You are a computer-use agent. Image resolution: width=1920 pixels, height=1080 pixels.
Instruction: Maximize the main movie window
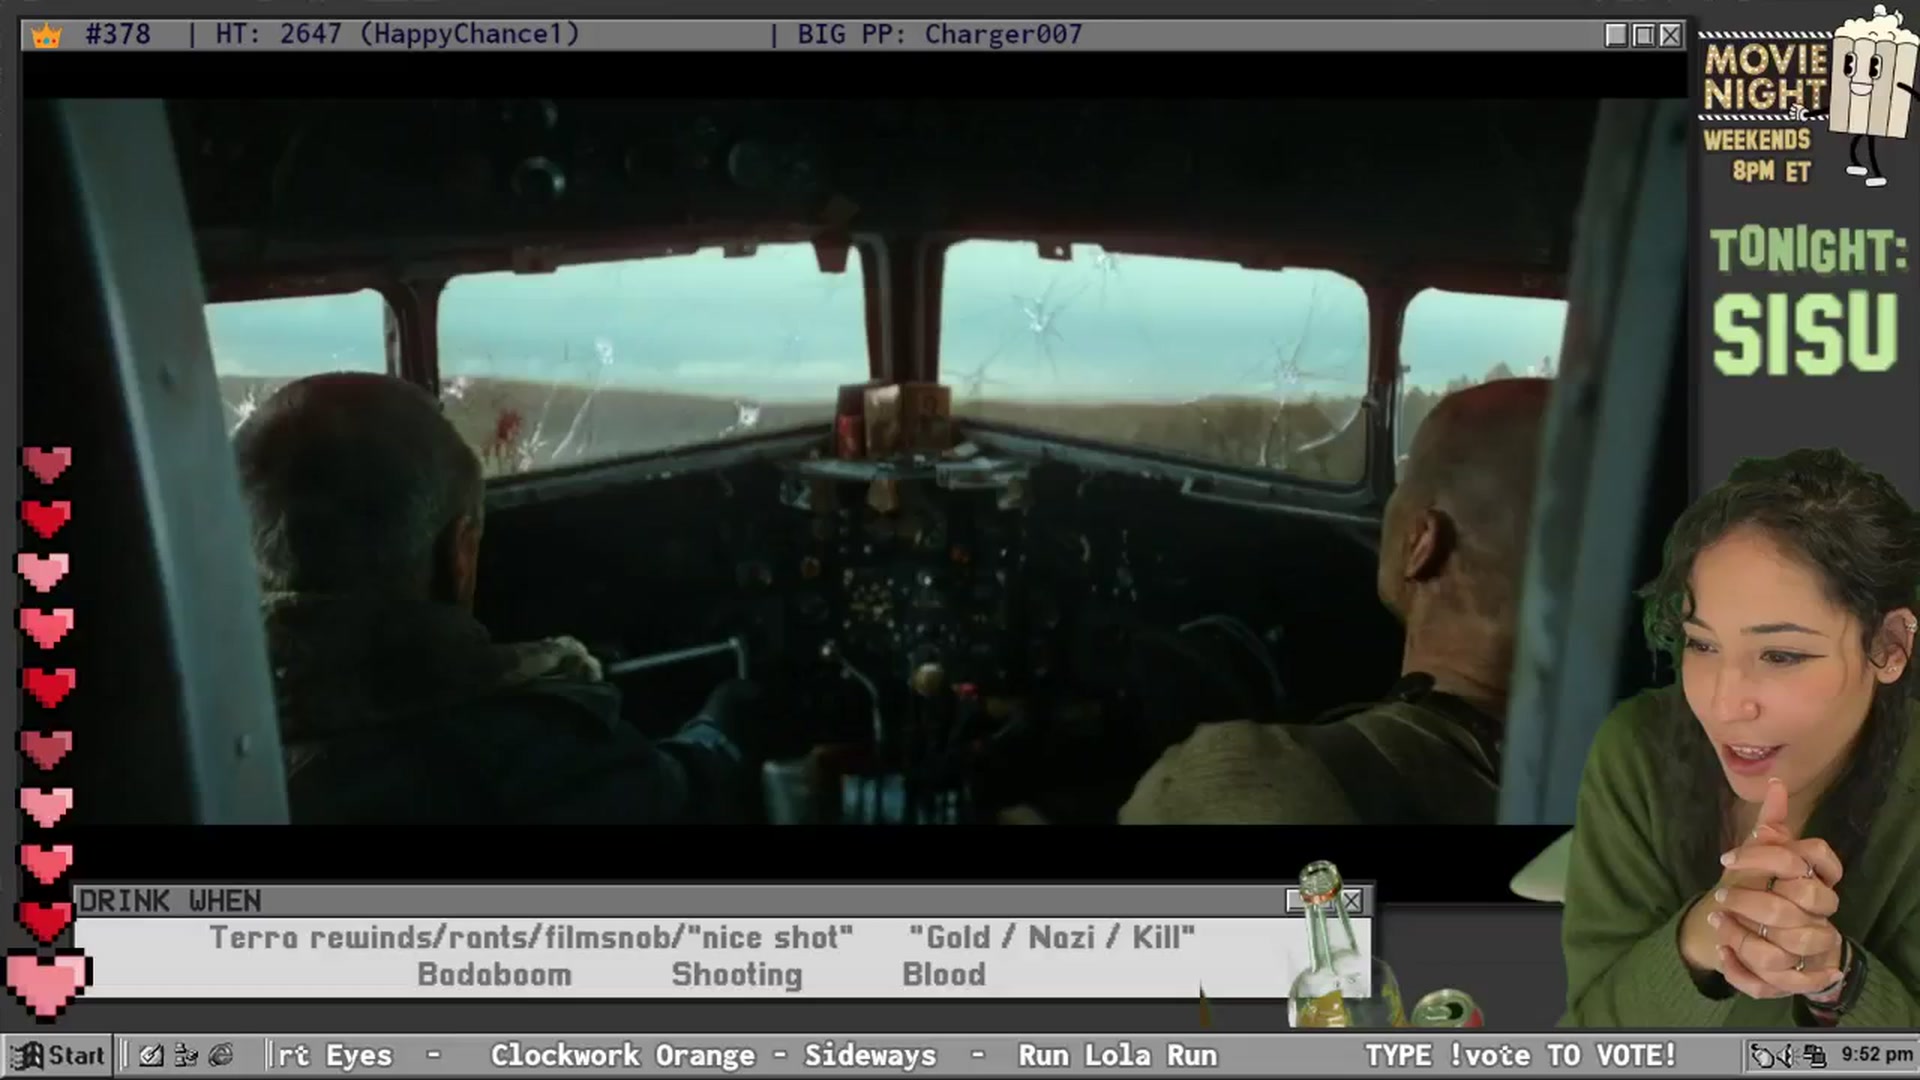point(1643,35)
